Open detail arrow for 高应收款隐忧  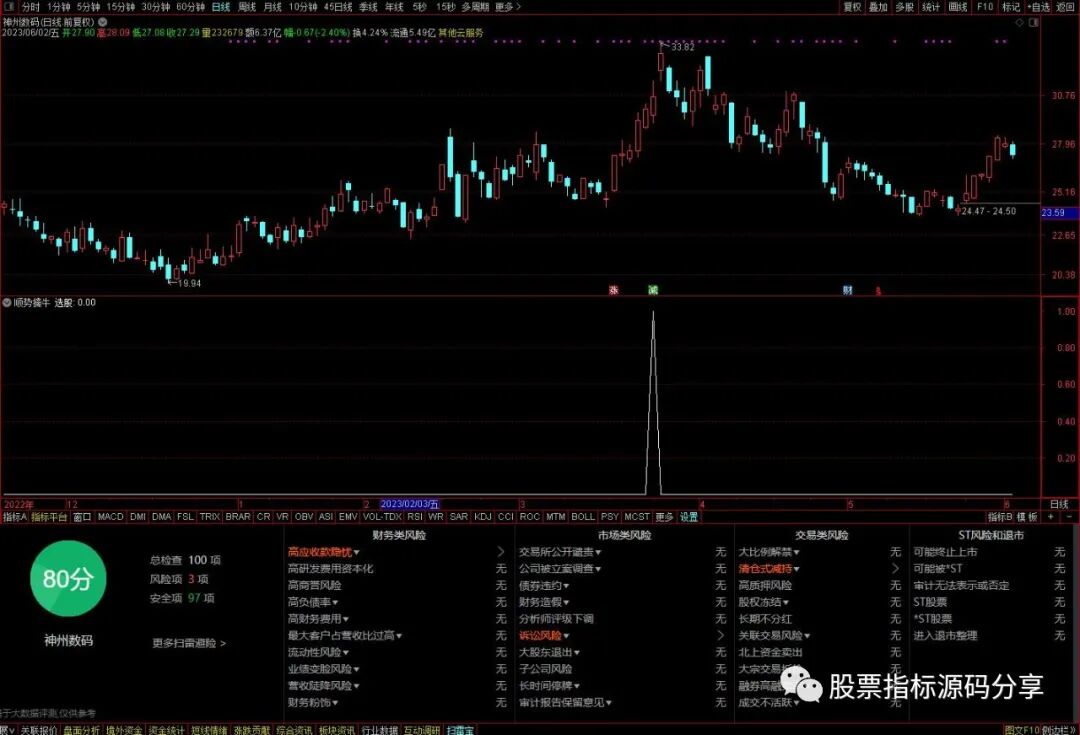(x=501, y=552)
